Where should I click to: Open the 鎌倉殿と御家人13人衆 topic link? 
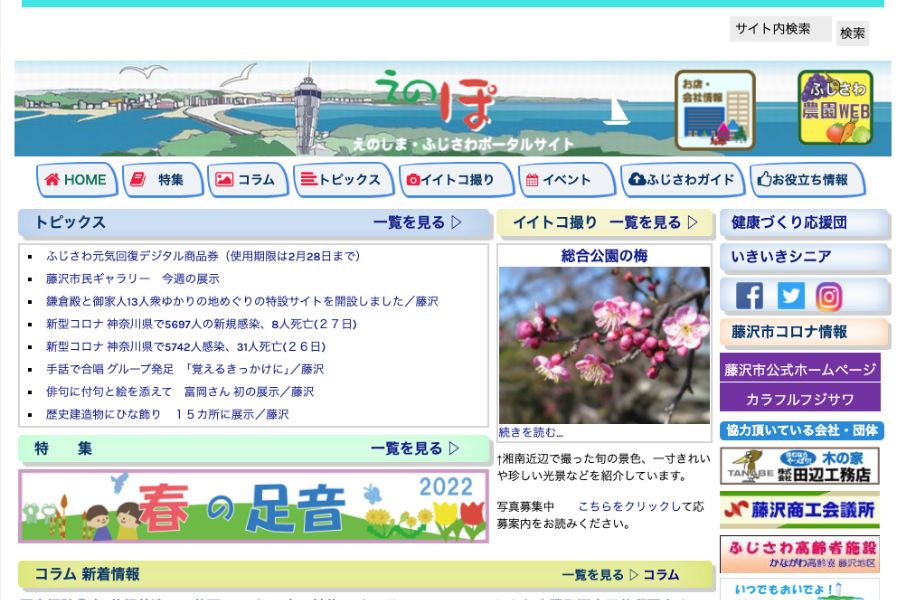click(242, 301)
